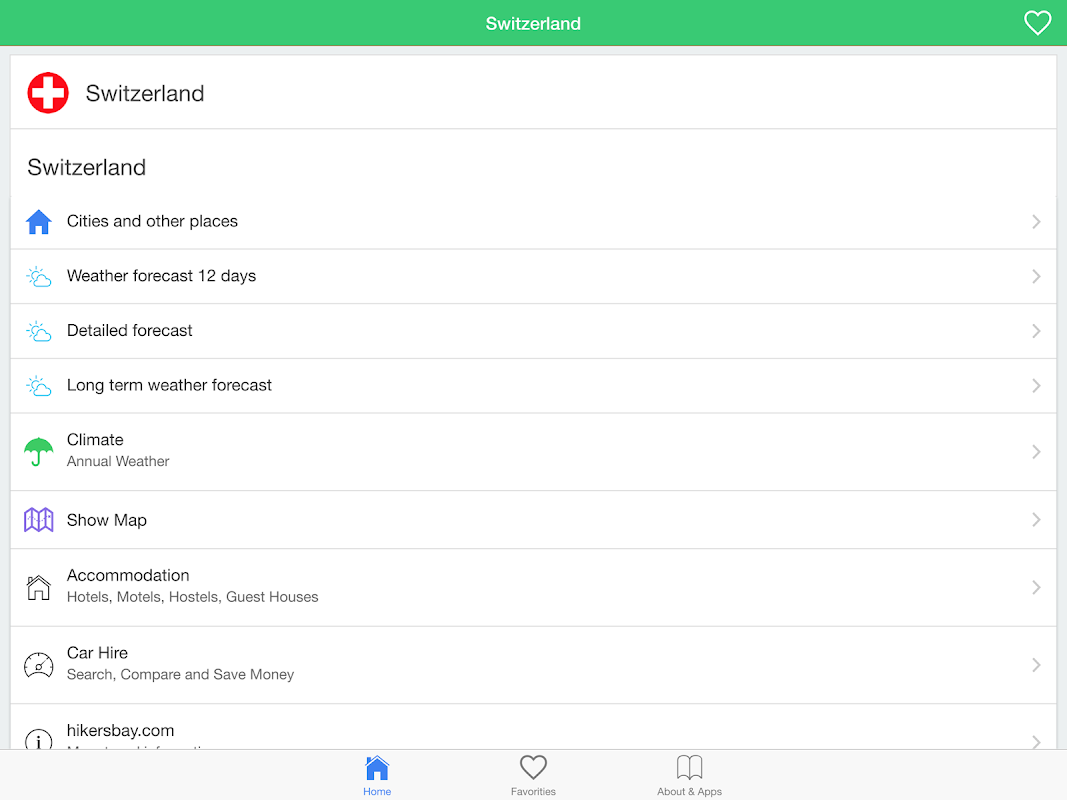Open the hikersbay.com link
The height and width of the screenshot is (800, 1067).
[x=120, y=731]
